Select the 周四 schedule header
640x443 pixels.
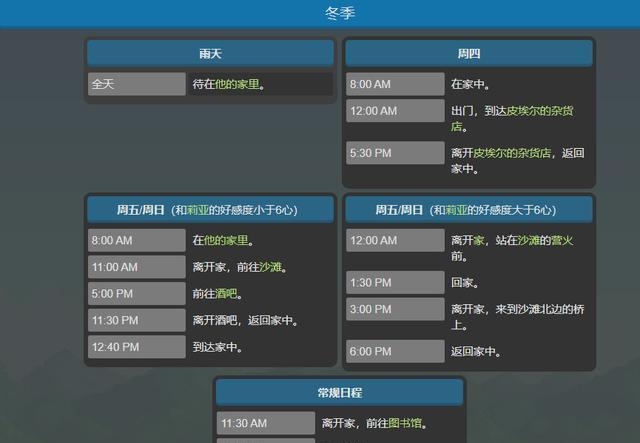tap(469, 53)
